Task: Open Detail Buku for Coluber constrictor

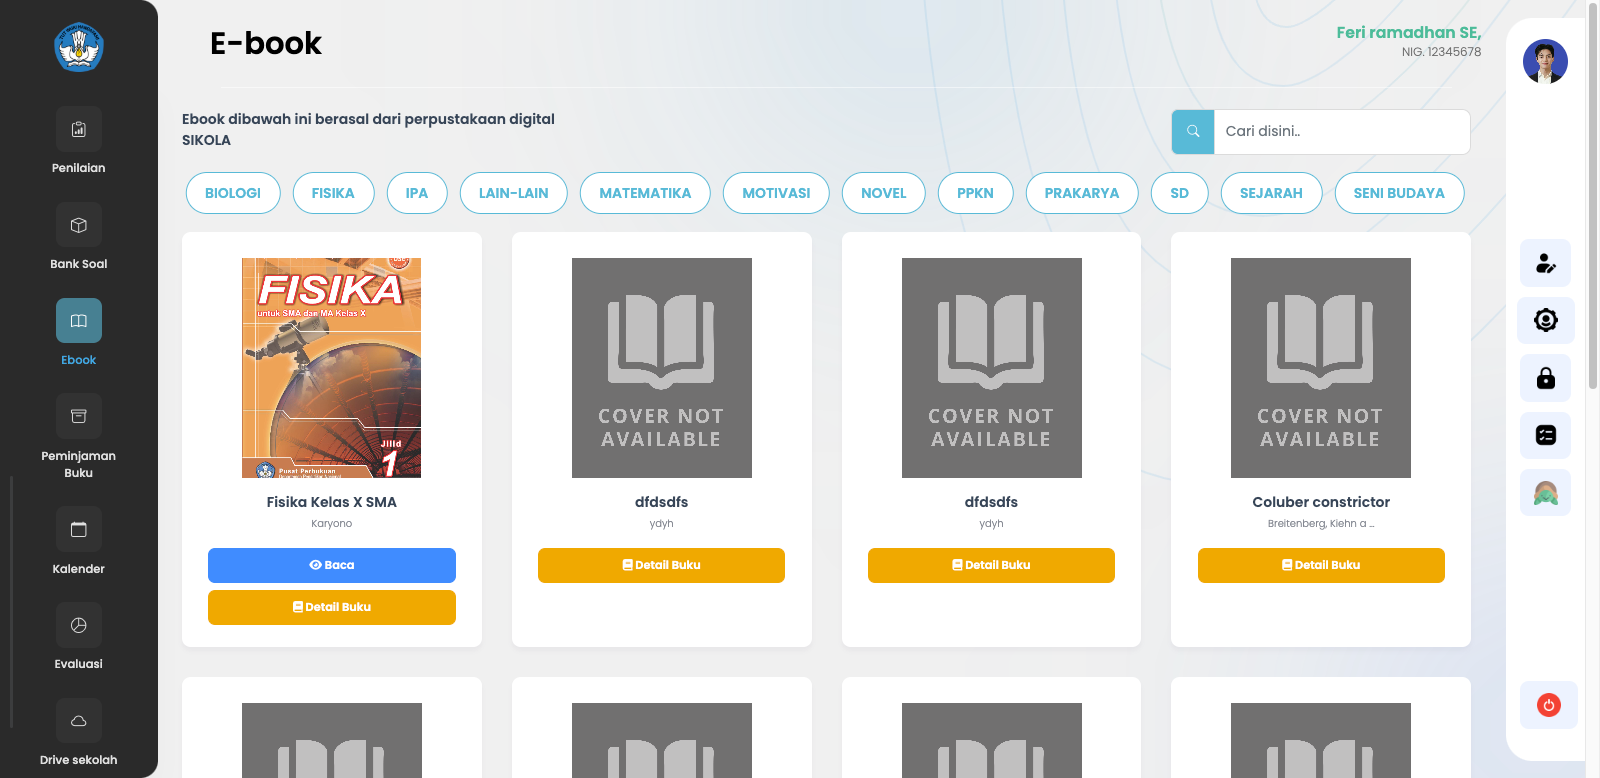Action: click(1320, 565)
